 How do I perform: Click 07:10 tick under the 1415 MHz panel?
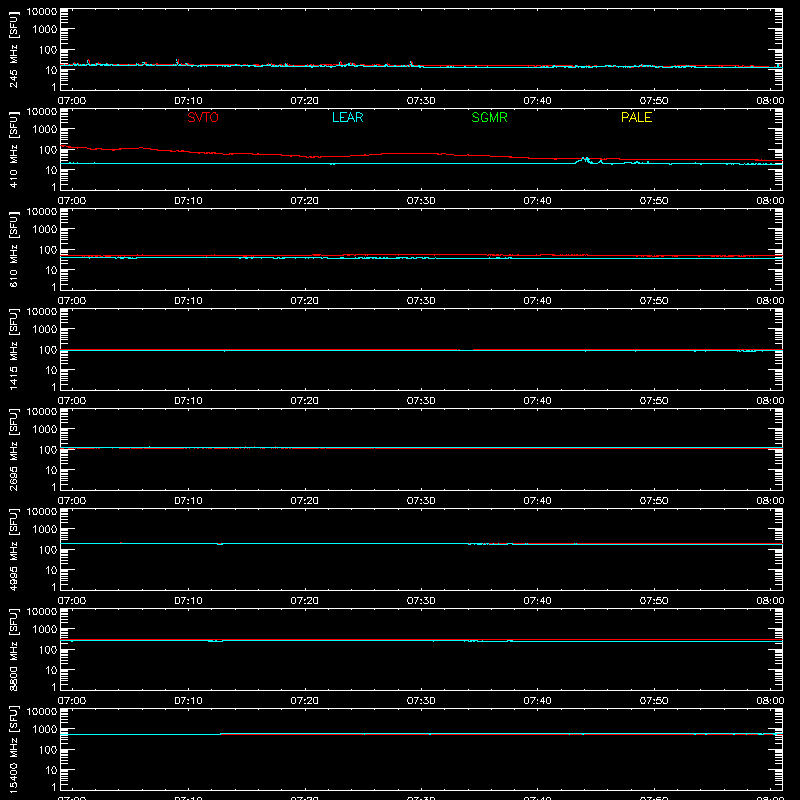188,401
